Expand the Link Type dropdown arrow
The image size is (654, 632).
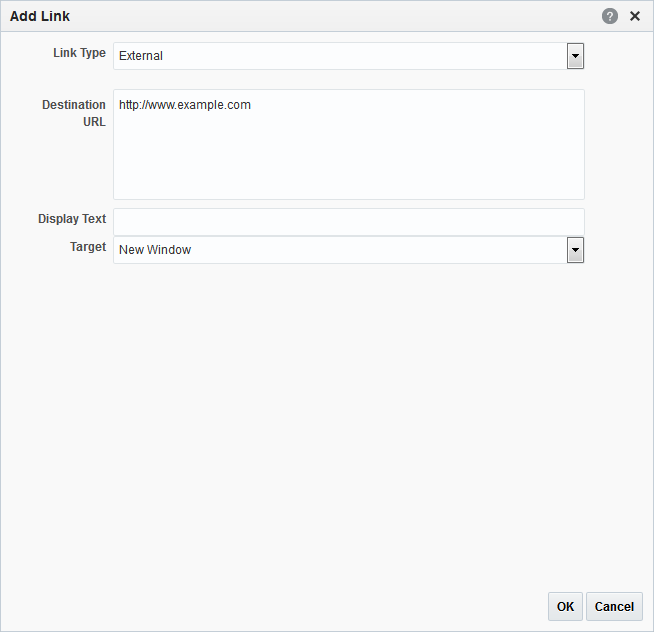(575, 56)
